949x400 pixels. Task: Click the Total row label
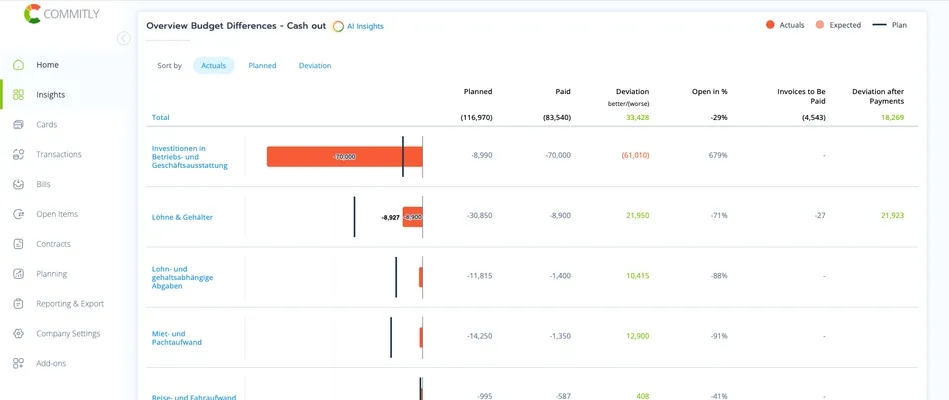tap(160, 117)
